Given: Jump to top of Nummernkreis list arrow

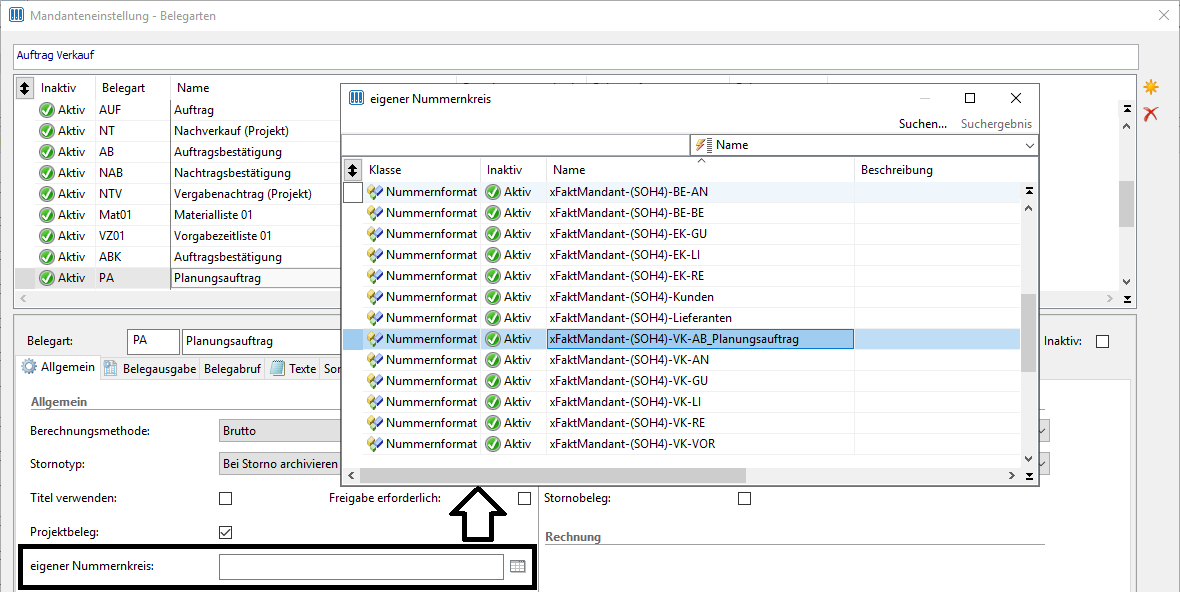Looking at the screenshot, I should 1029,191.
